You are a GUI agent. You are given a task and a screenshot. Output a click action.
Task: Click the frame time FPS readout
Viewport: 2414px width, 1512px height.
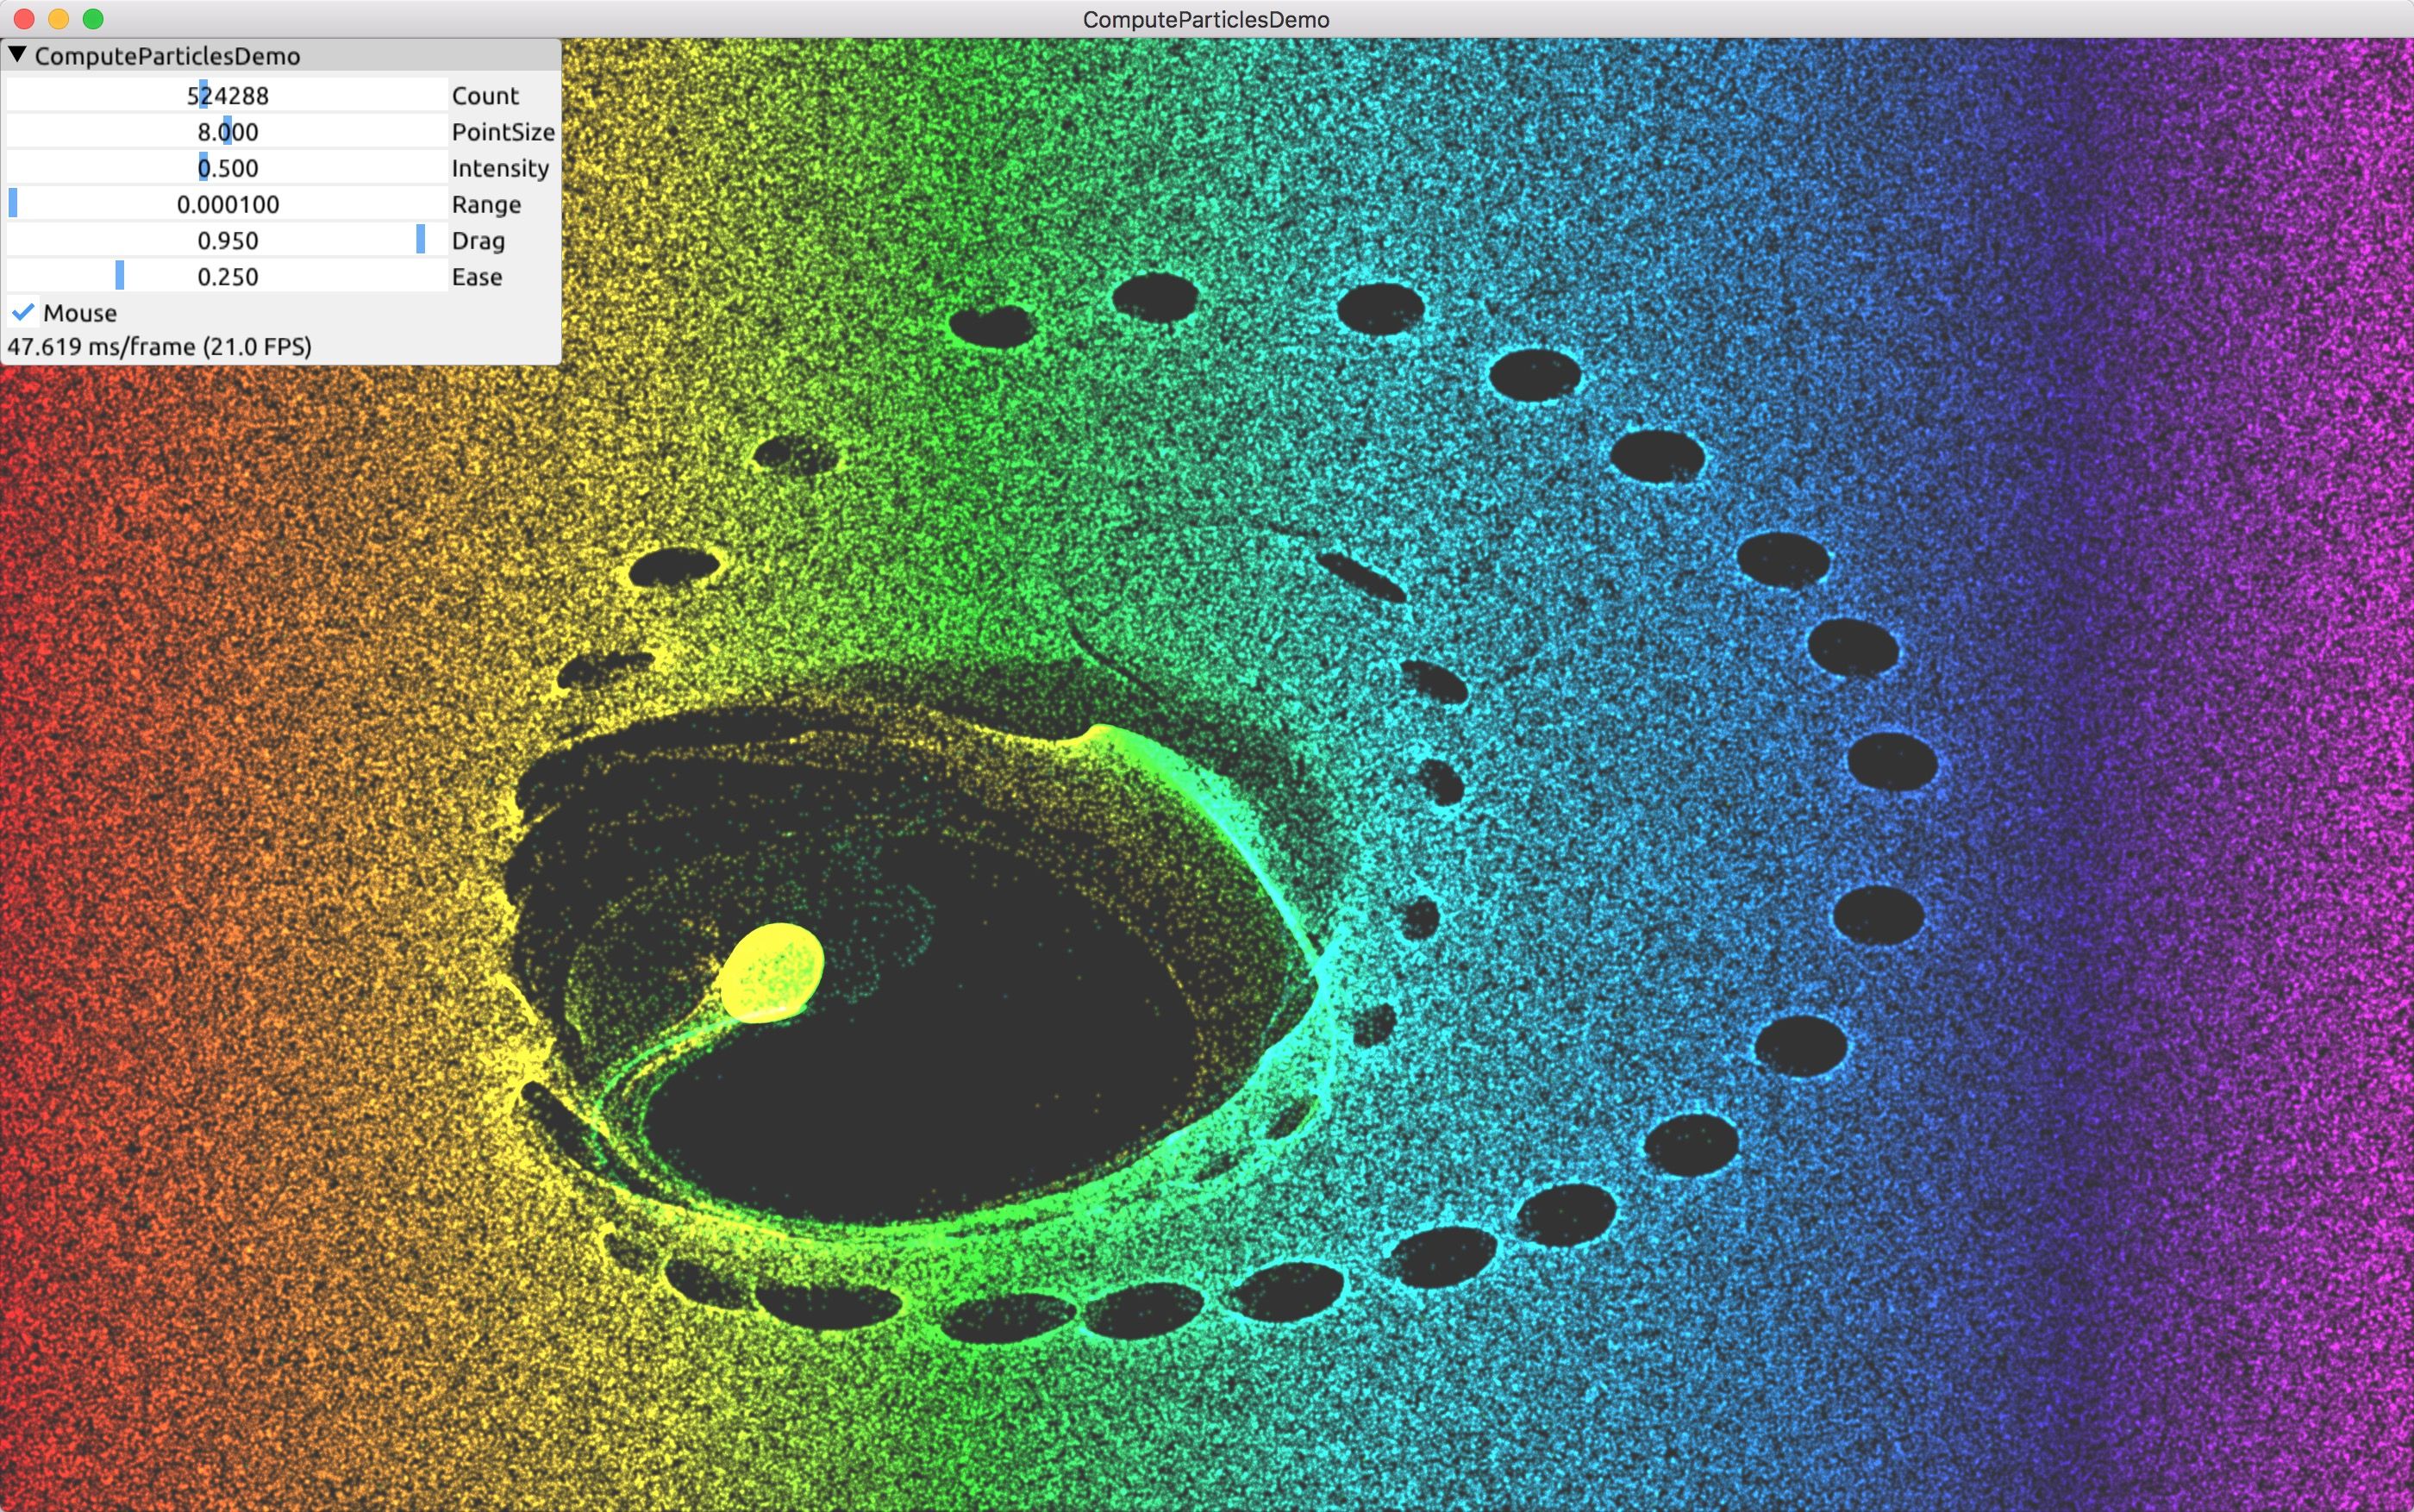(x=160, y=346)
